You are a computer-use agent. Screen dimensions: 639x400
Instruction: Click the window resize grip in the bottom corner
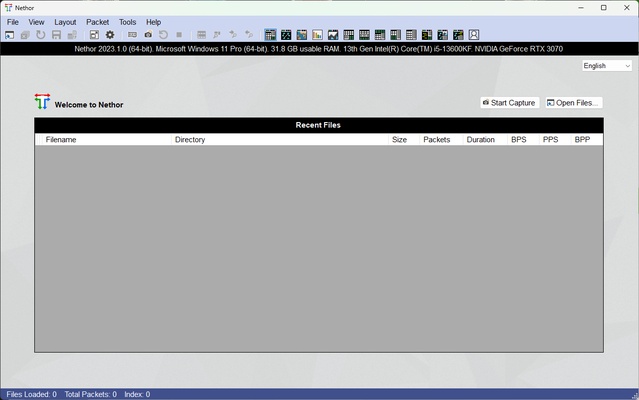coord(635,396)
